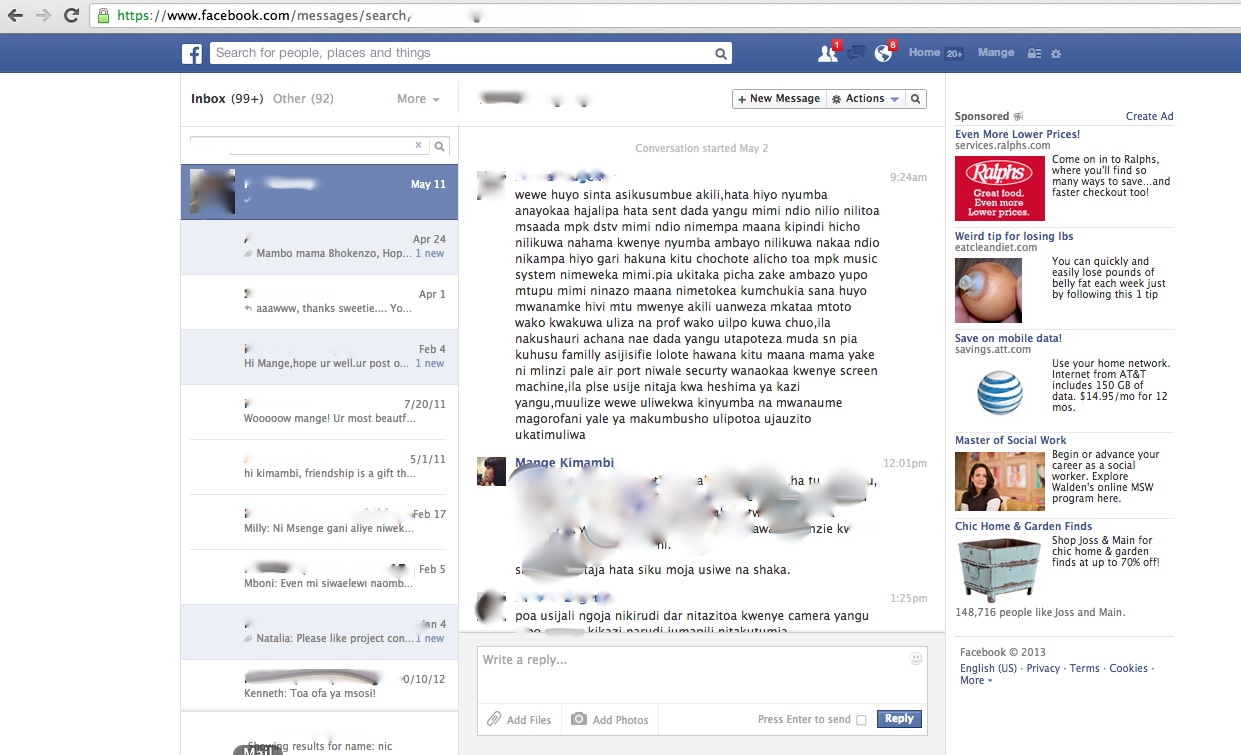Click the Weird tip for losing lbs link
Screen dimensions: 1241x755
1014,236
